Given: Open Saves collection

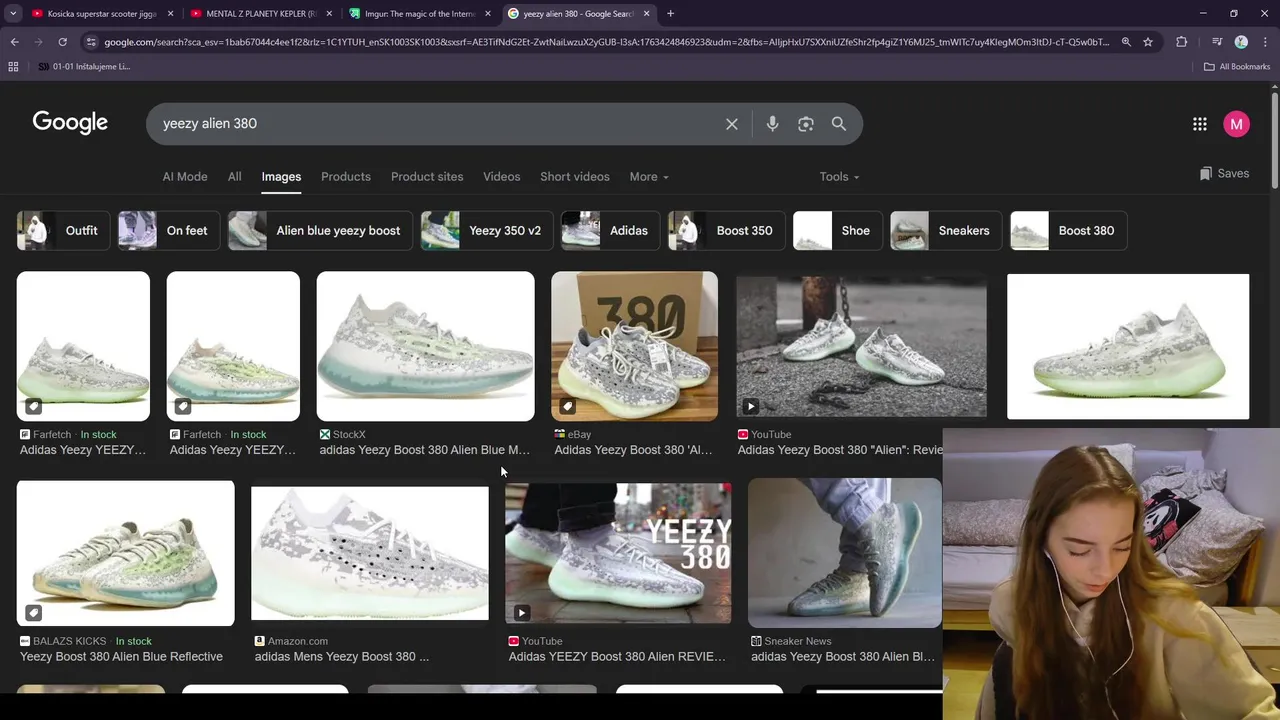Looking at the screenshot, I should [x=1224, y=173].
